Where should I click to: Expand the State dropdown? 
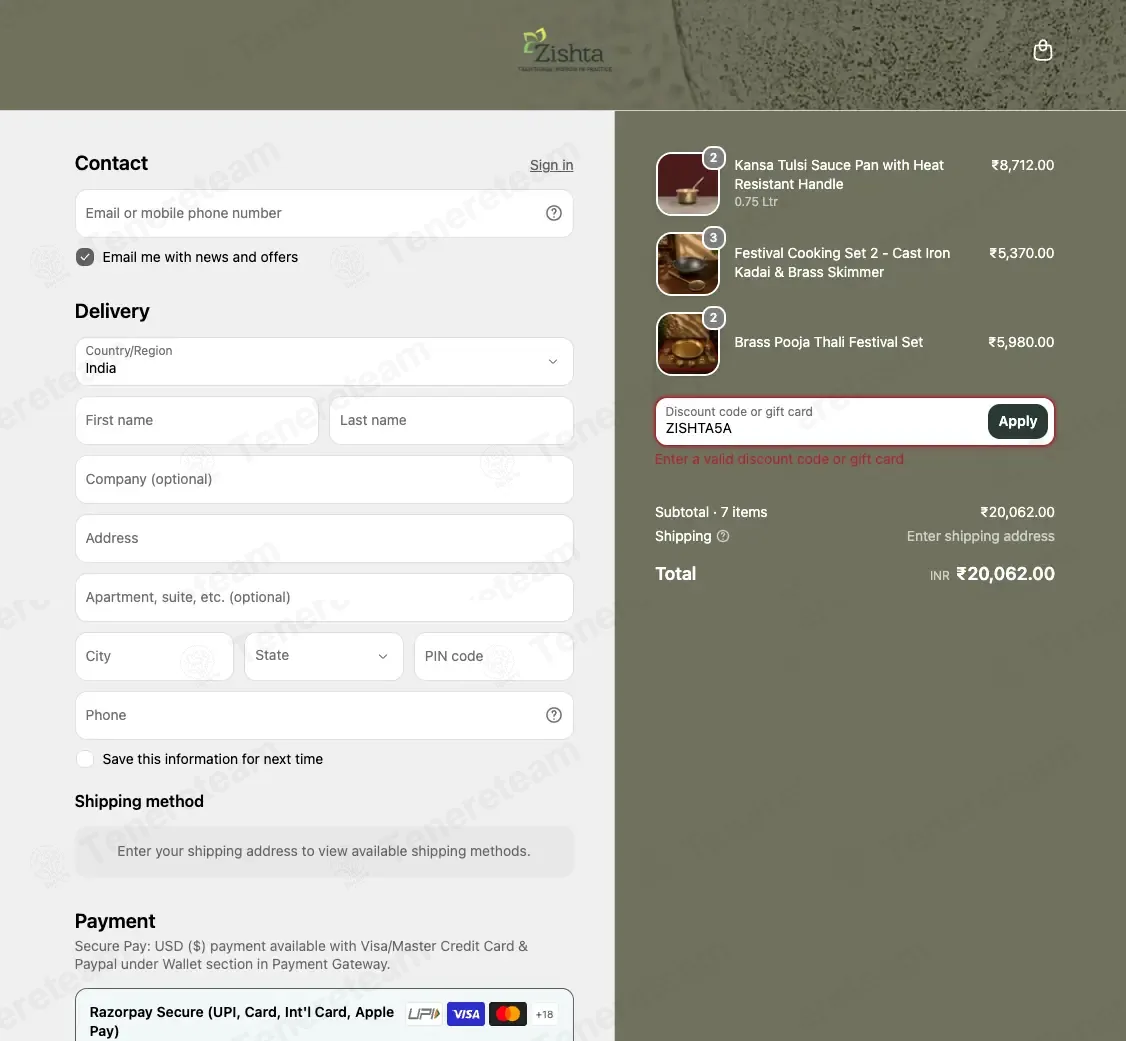click(x=324, y=656)
